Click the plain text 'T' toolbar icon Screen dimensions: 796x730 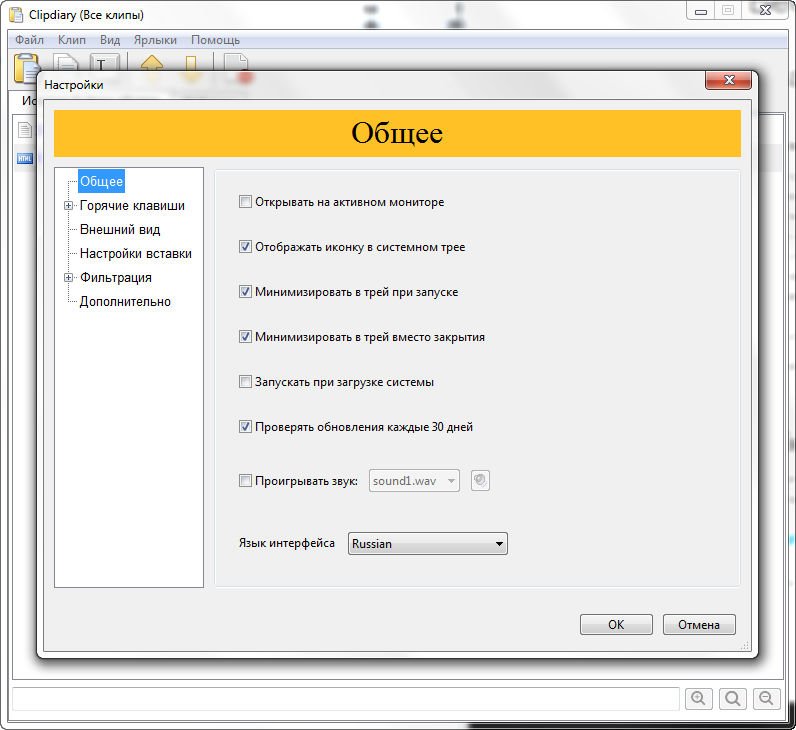pos(104,64)
